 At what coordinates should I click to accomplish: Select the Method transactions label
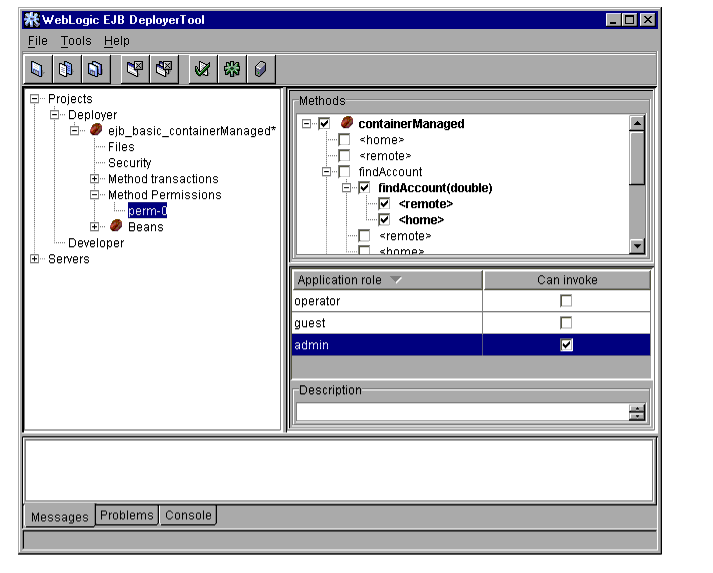click(x=163, y=179)
